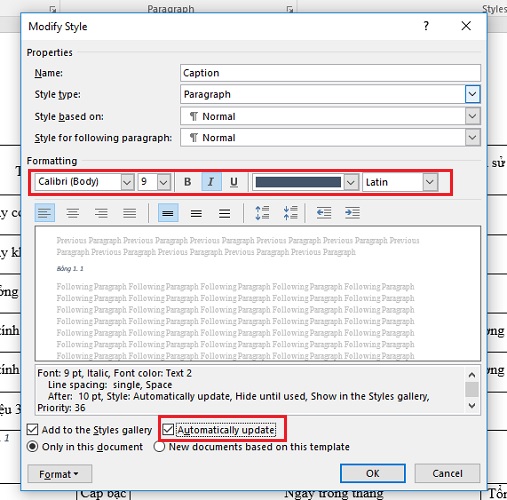Toggle Italic formatting button
507x500 pixels.
(211, 182)
